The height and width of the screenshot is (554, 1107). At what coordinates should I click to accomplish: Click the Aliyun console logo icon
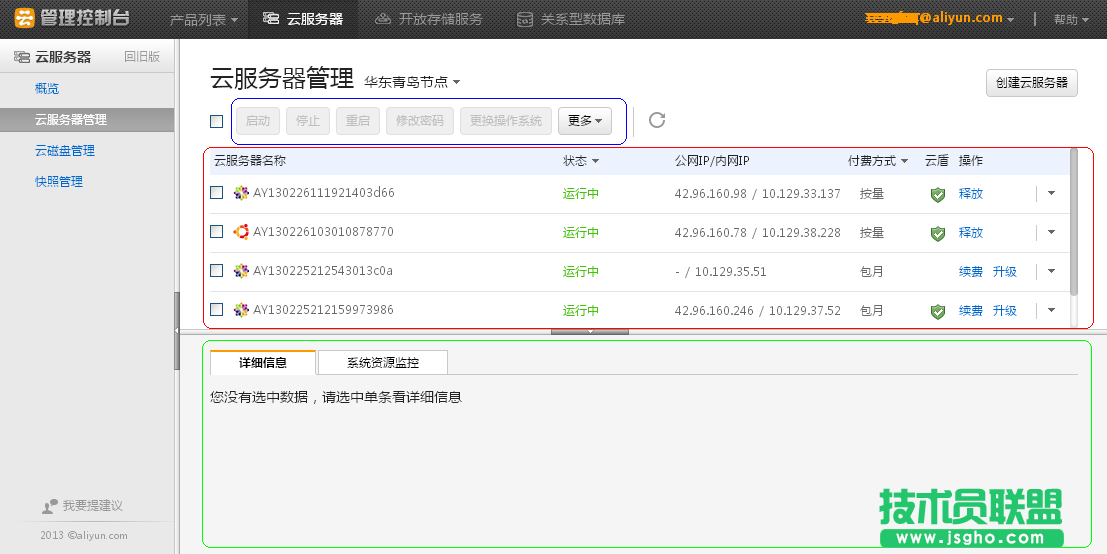click(25, 18)
